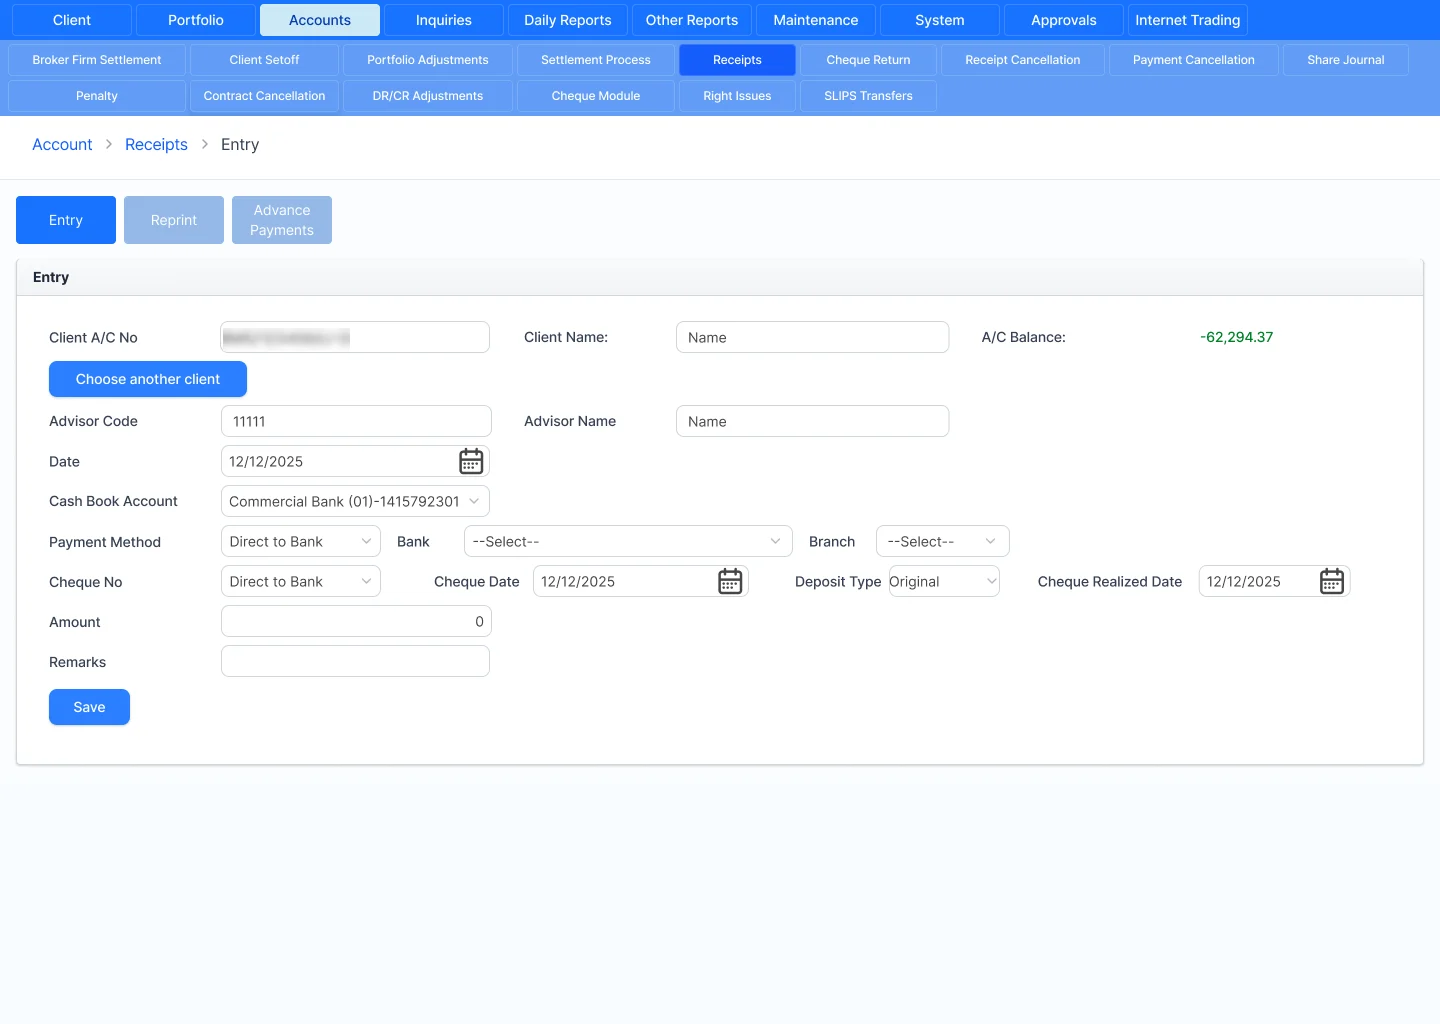
Task: Focus the Amount input field
Action: pyautogui.click(x=356, y=621)
